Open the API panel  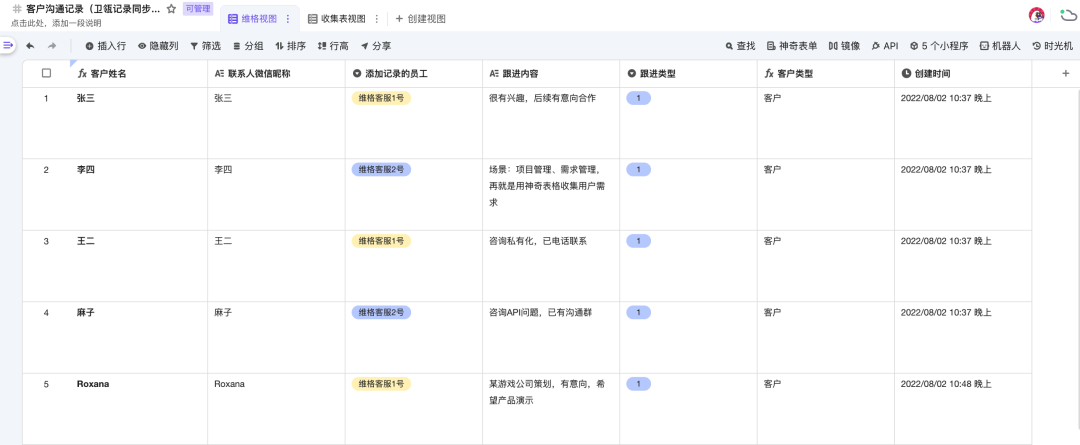tap(885, 46)
